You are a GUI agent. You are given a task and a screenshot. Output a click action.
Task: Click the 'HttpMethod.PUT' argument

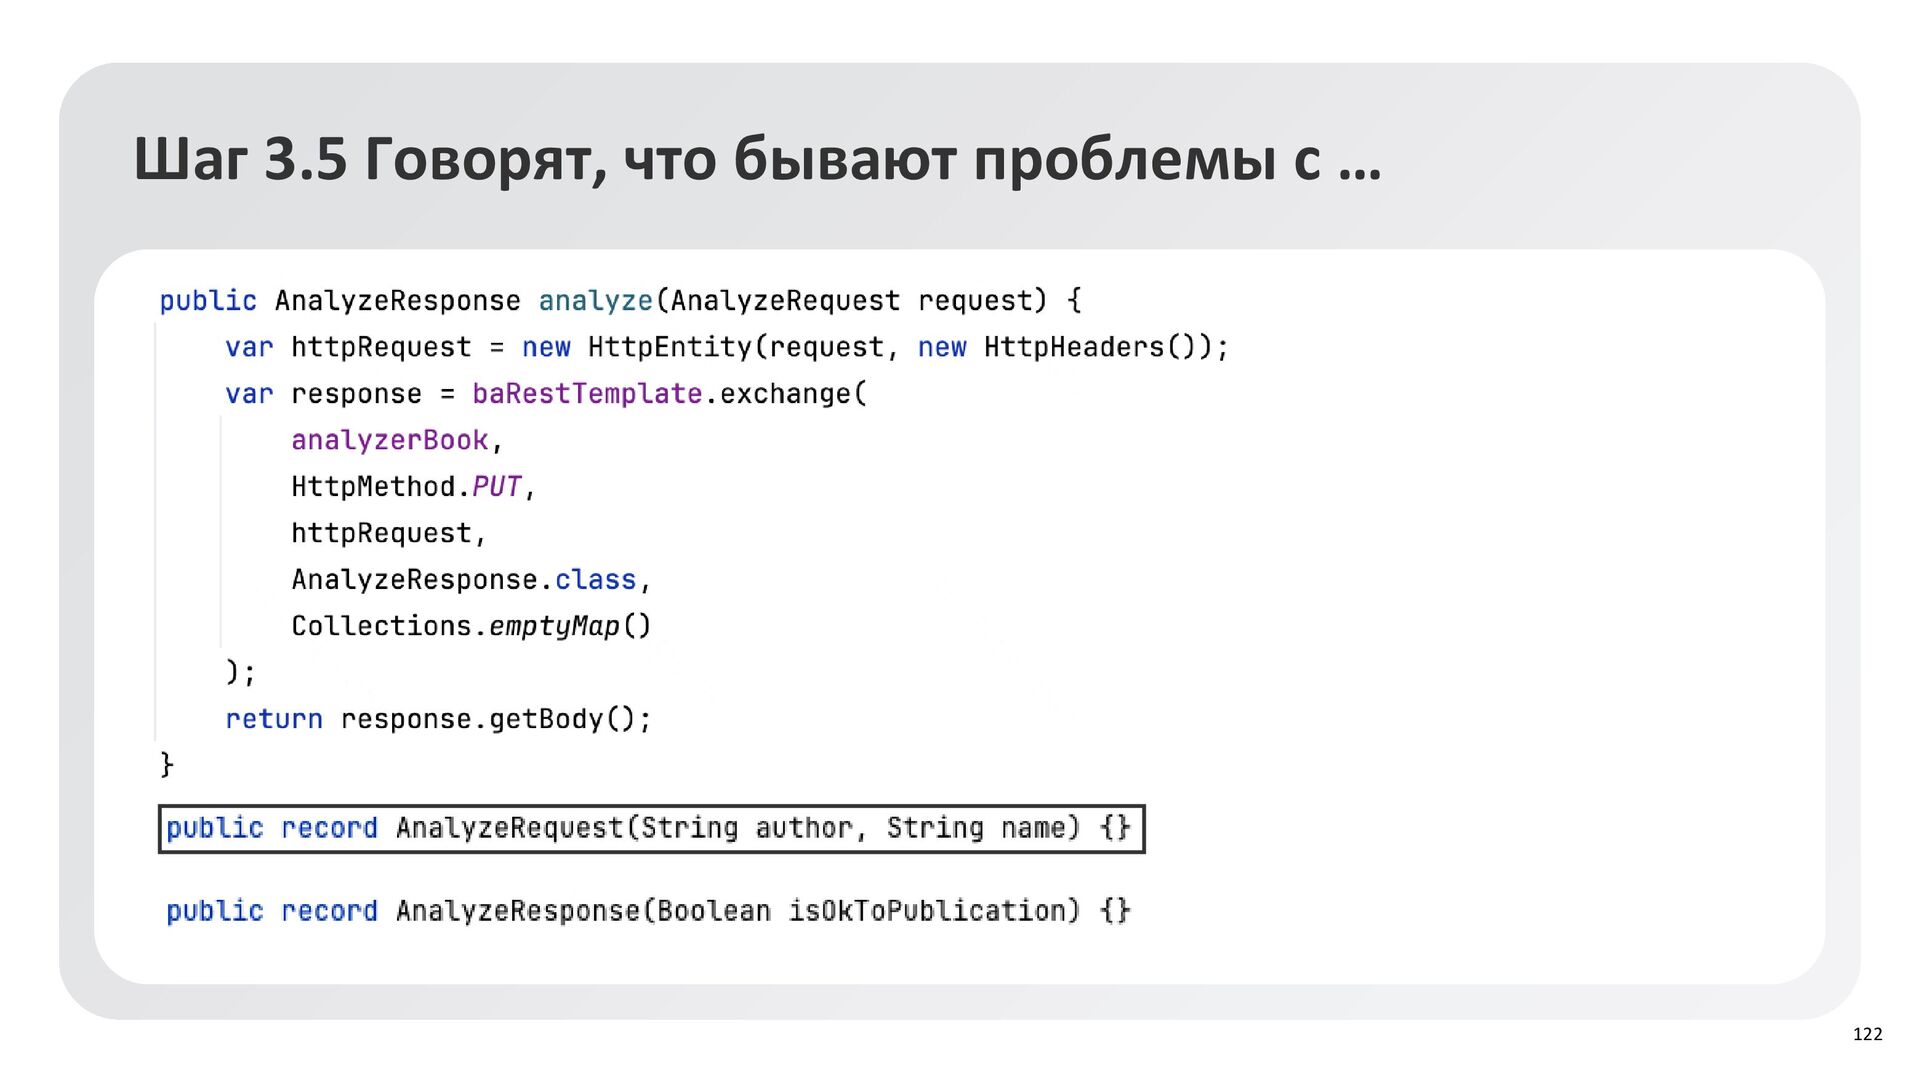tap(407, 487)
